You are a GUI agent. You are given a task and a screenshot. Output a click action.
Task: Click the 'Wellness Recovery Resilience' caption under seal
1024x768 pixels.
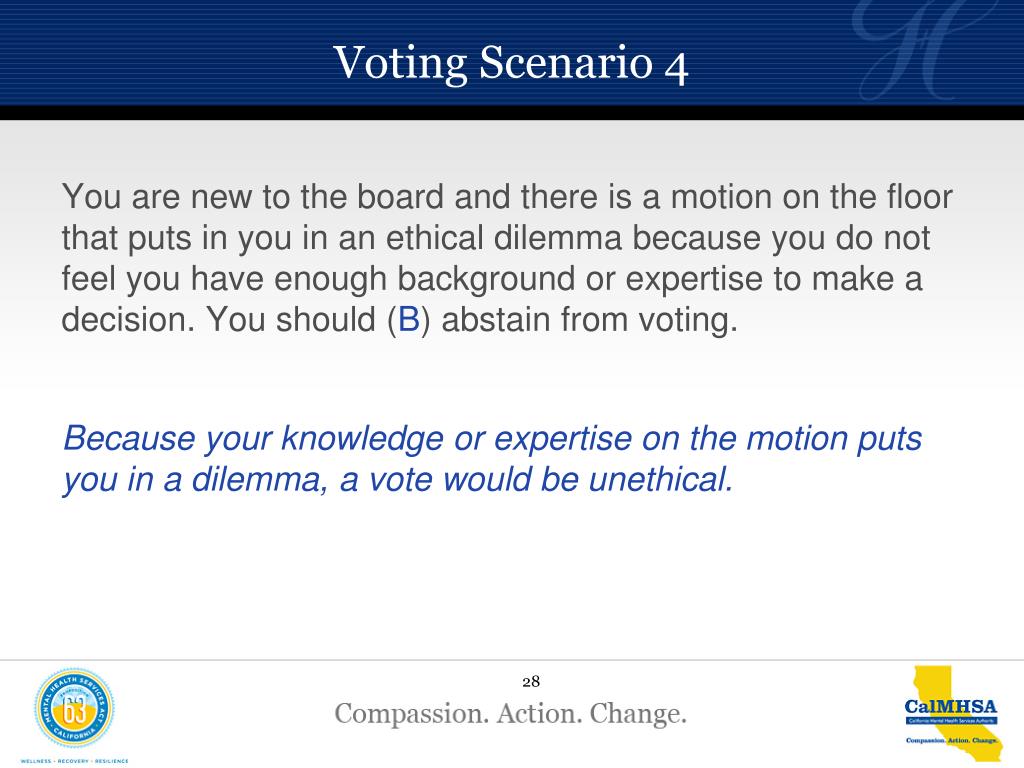74,761
